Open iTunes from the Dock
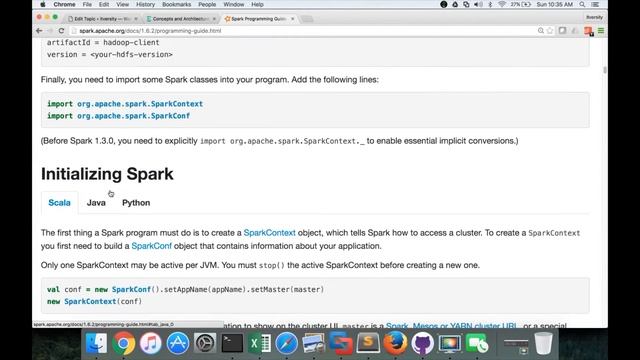 coord(151,343)
